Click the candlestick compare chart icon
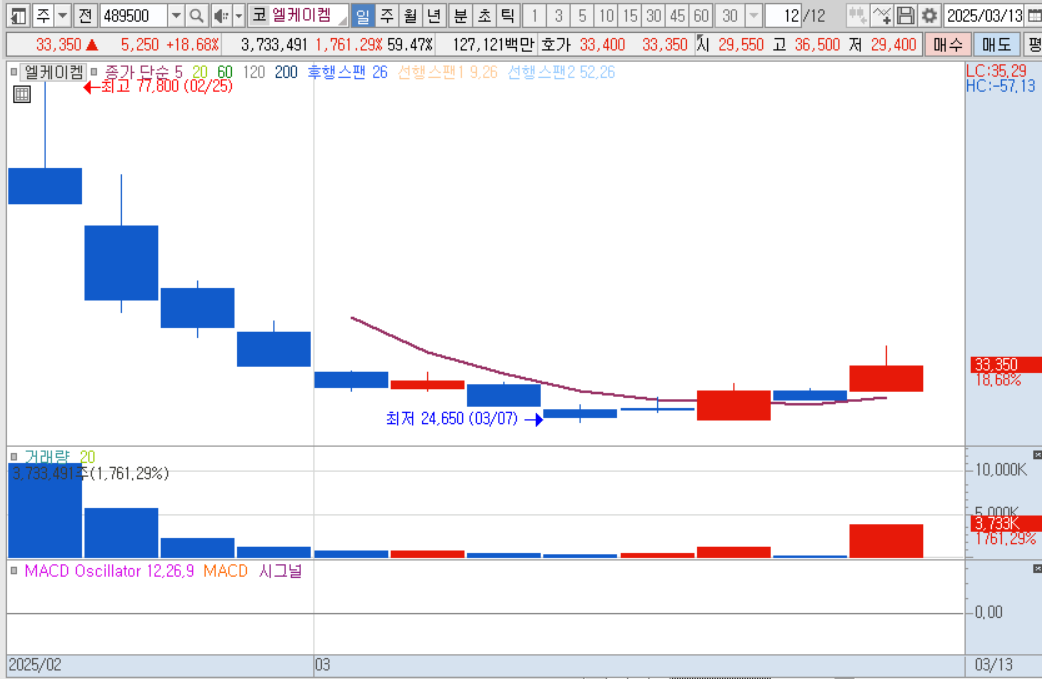The image size is (1042, 679). (x=857, y=15)
